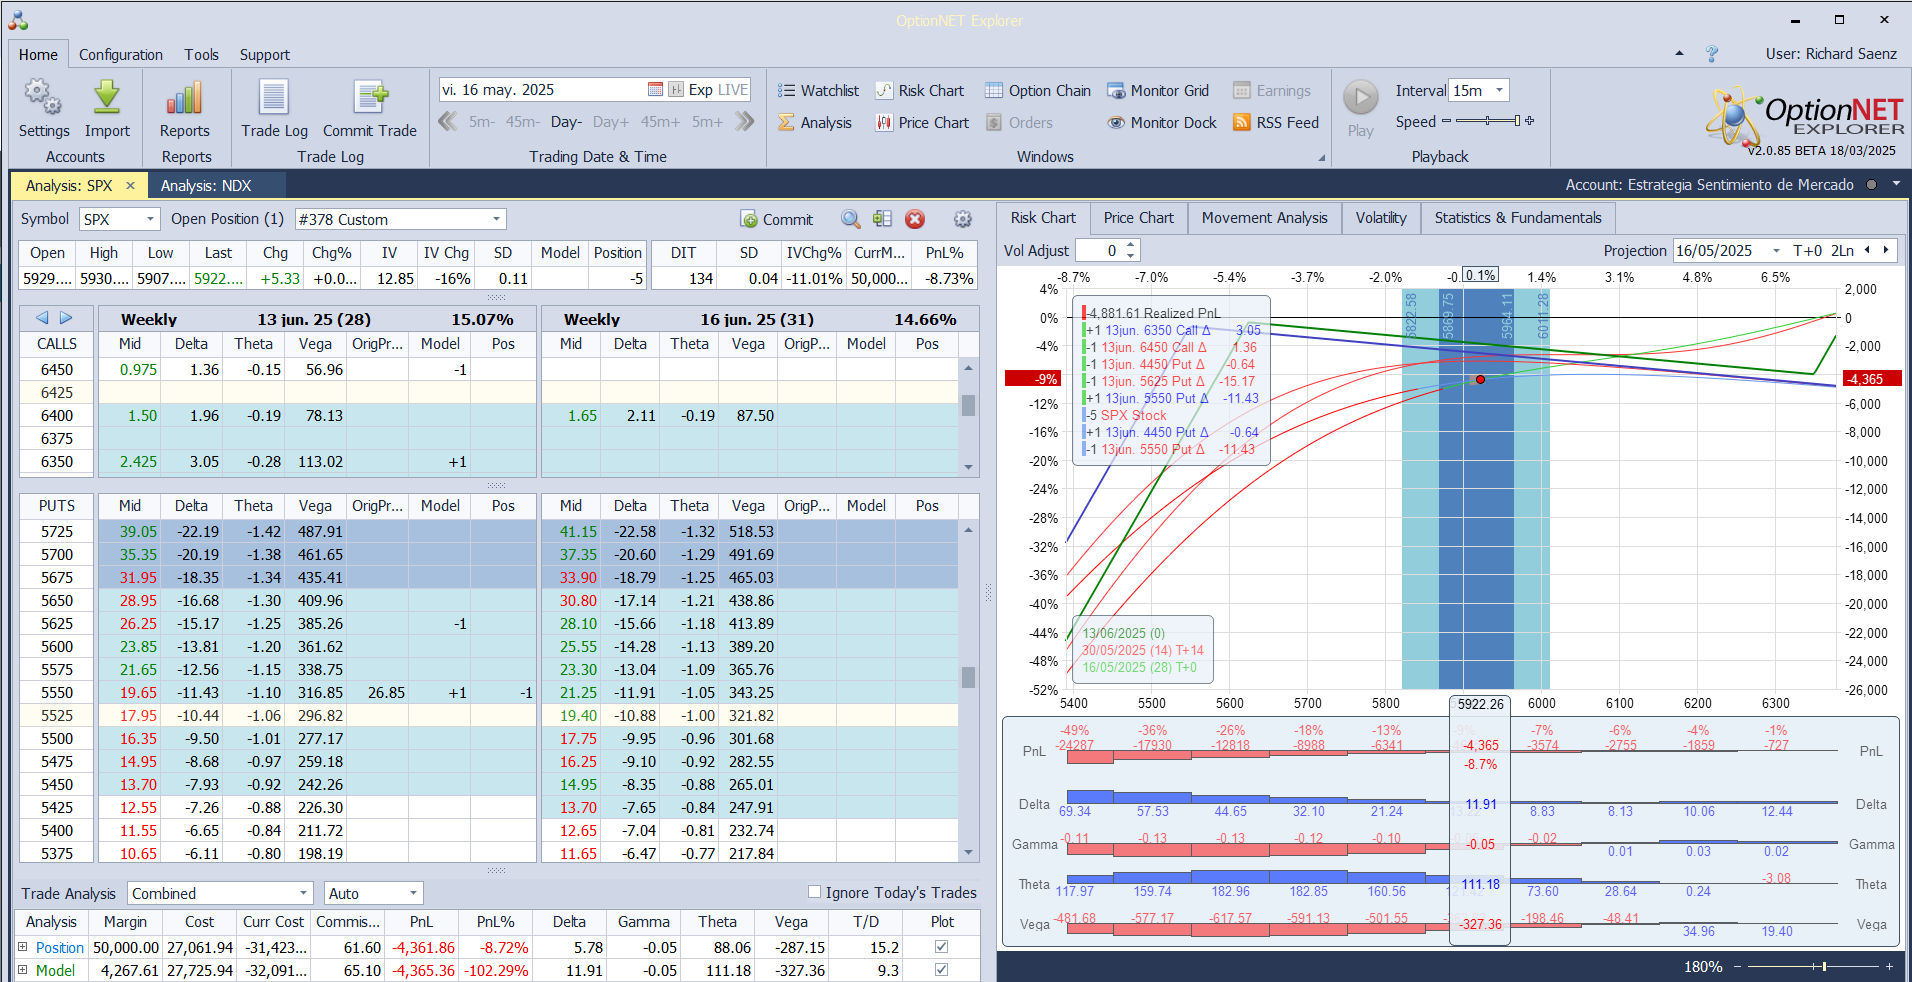The height and width of the screenshot is (982, 1912).
Task: Open the Tools ribbon tab
Action: pos(201,55)
